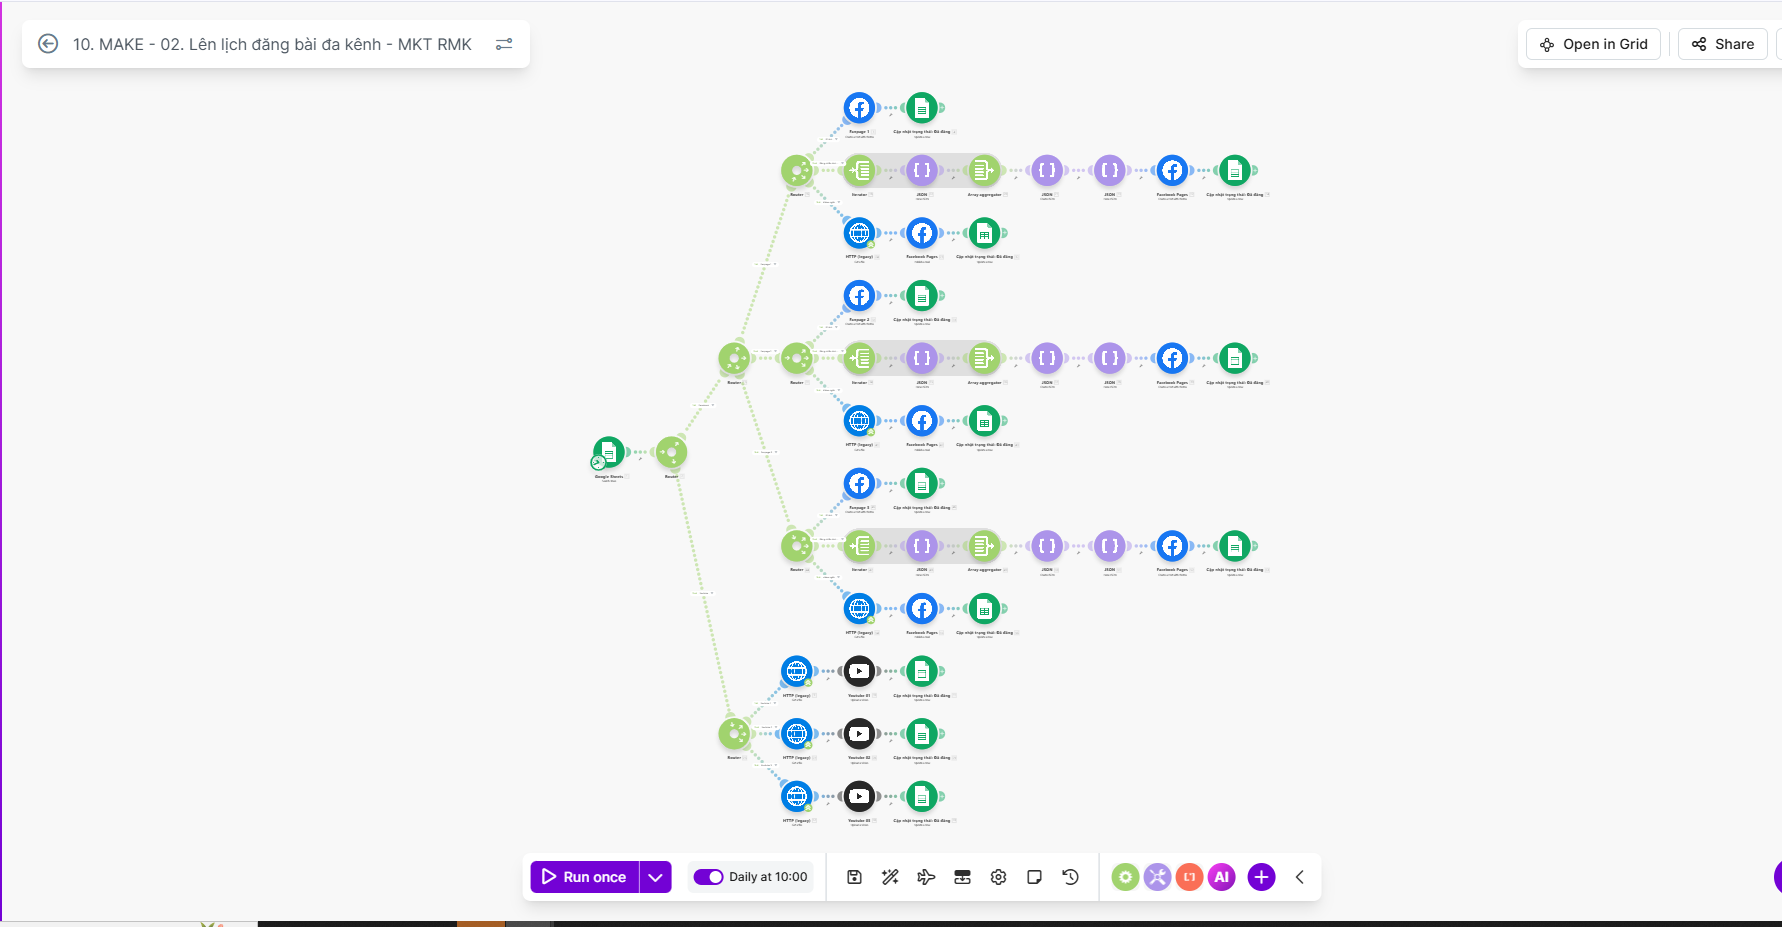Open the AI assistant round icon

coord(1221,877)
